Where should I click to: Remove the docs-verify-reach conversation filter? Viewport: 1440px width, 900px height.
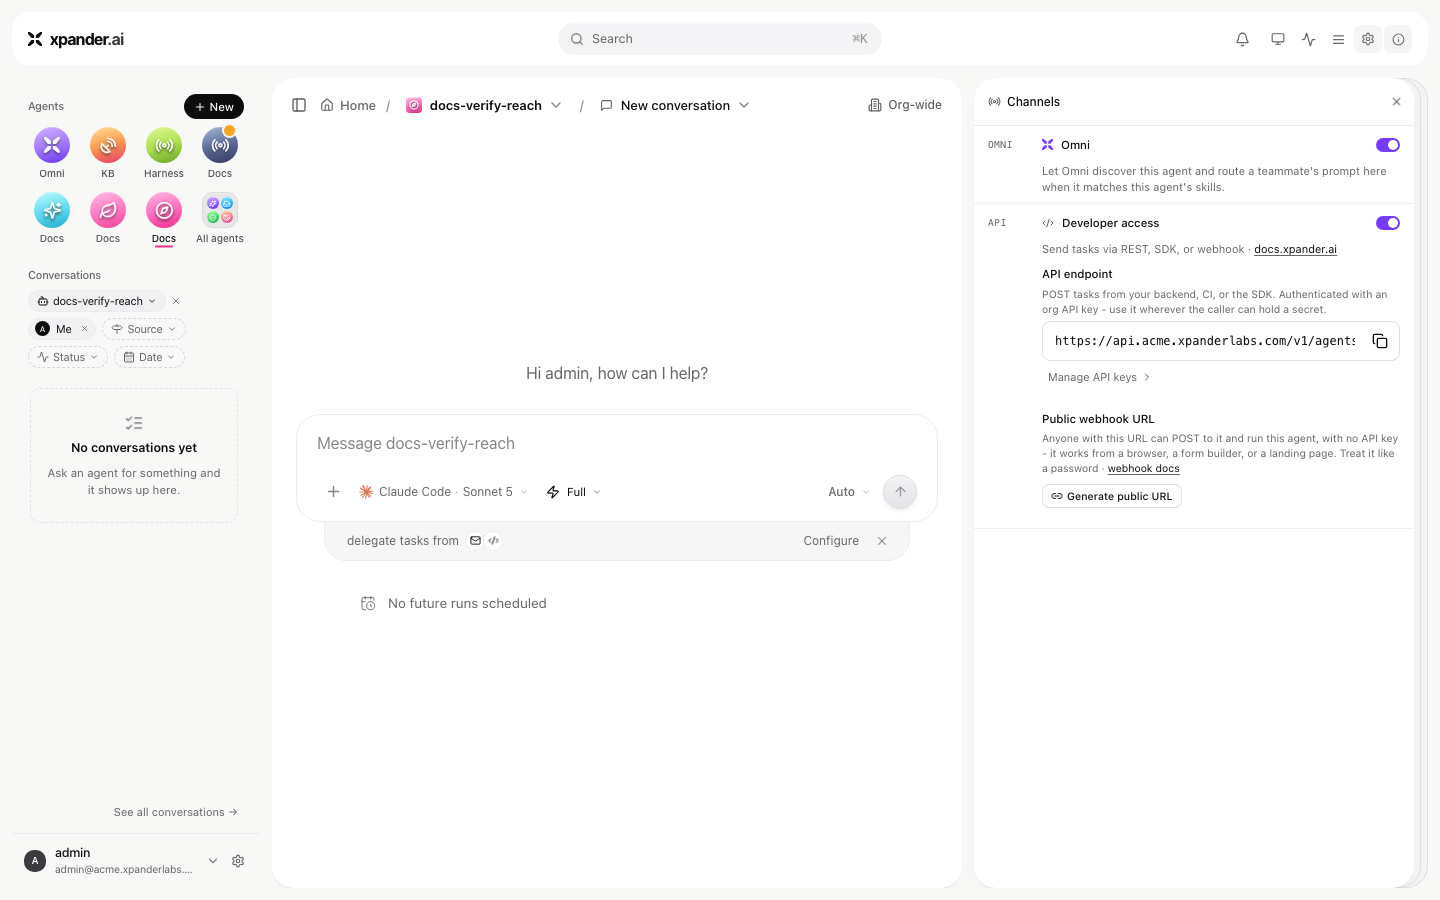pyautogui.click(x=176, y=301)
